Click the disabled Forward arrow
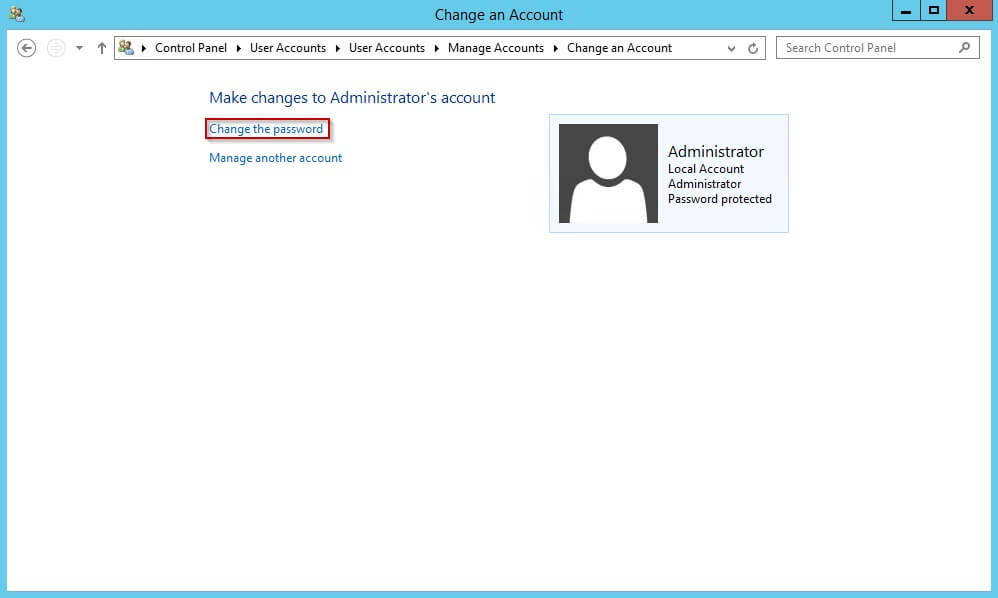 tap(55, 47)
